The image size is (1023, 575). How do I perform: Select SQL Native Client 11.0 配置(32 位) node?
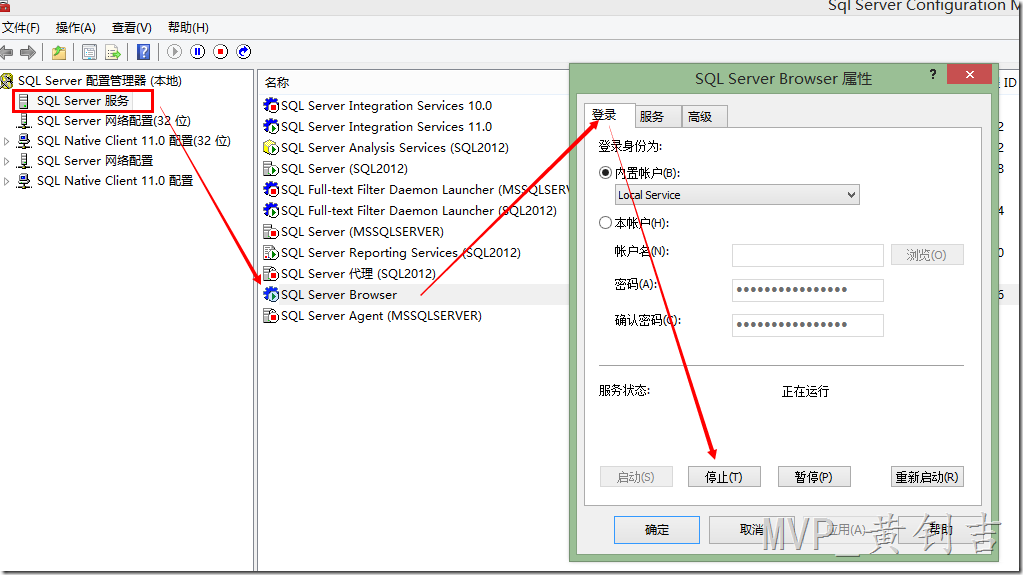tap(134, 141)
